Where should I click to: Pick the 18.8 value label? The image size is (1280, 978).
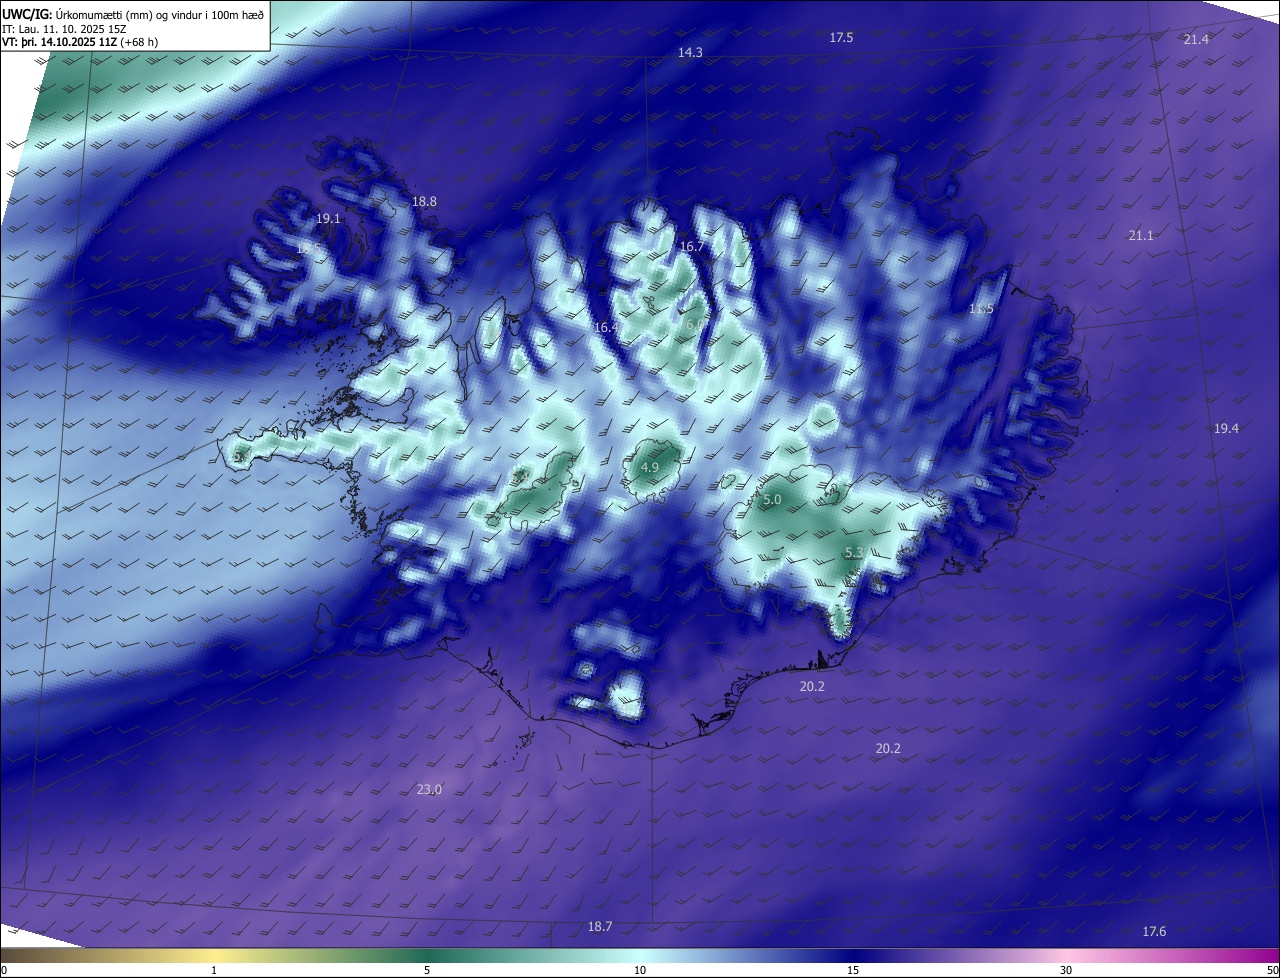pos(424,201)
